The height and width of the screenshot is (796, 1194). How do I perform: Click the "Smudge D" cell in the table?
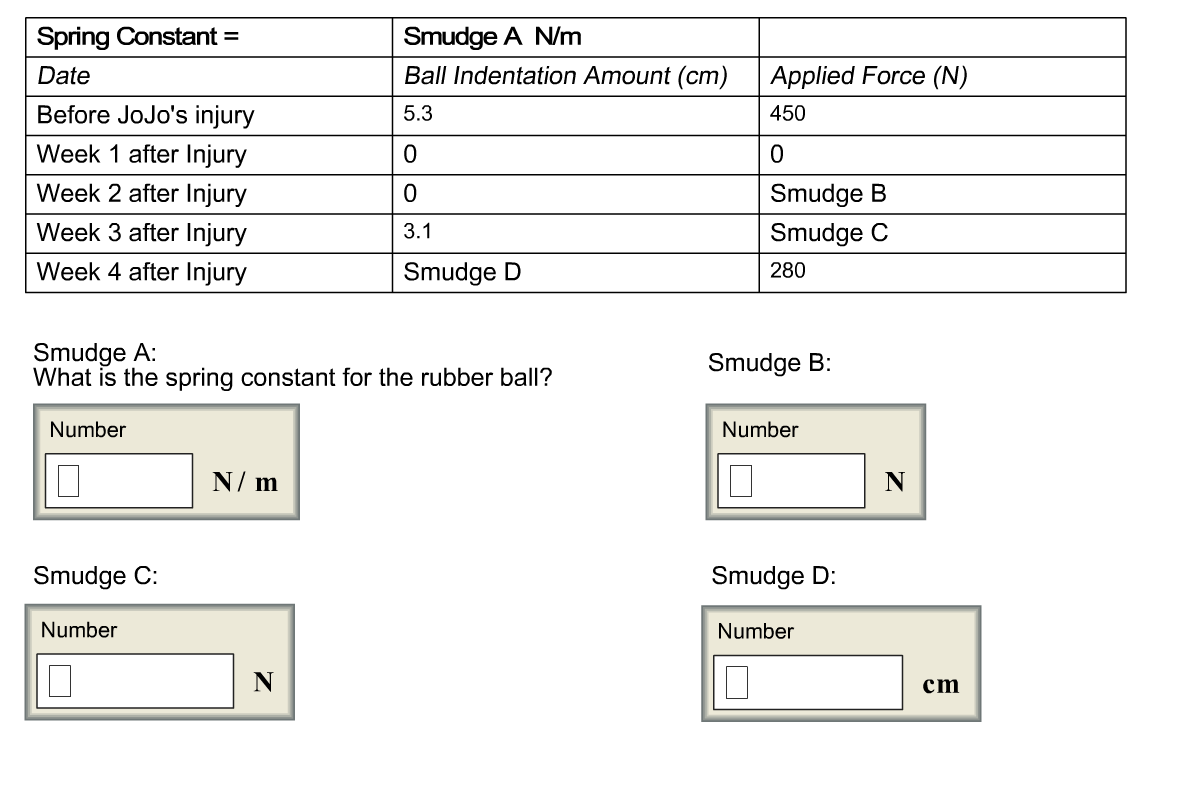pos(575,272)
